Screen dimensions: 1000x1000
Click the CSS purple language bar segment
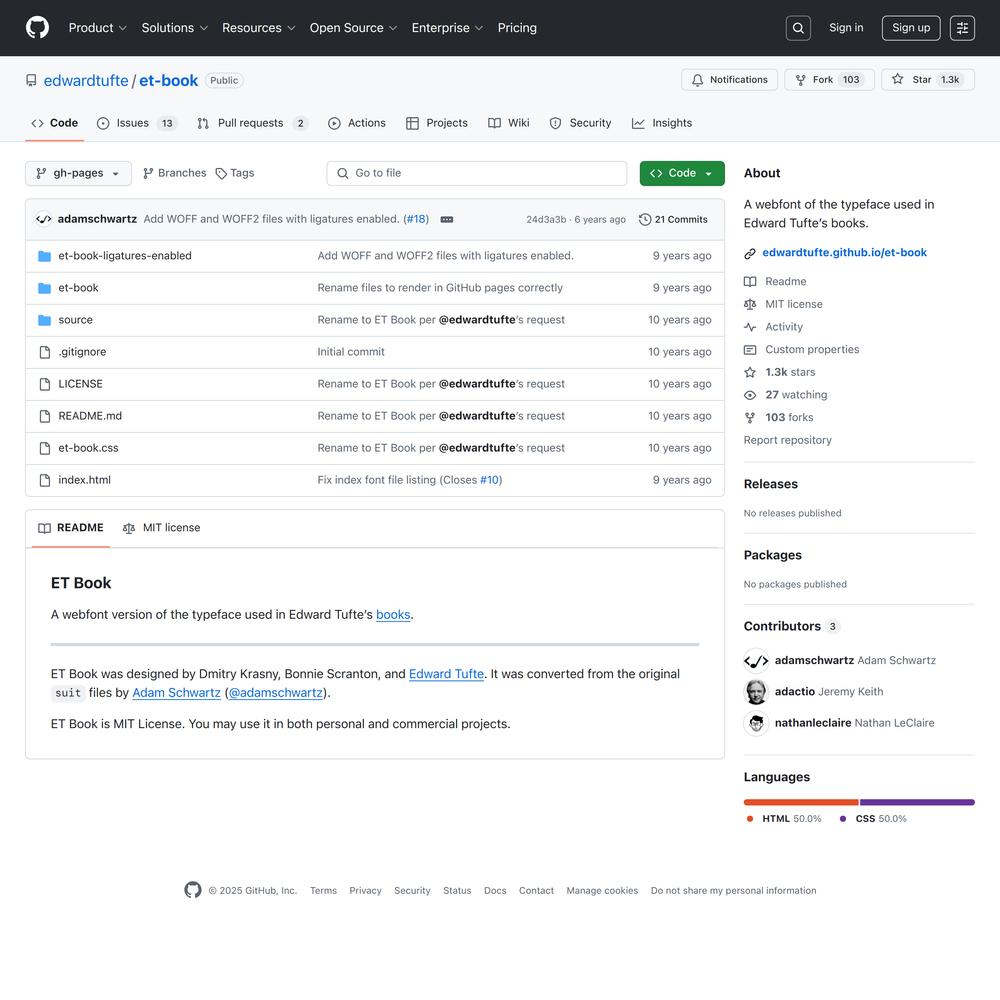point(917,802)
